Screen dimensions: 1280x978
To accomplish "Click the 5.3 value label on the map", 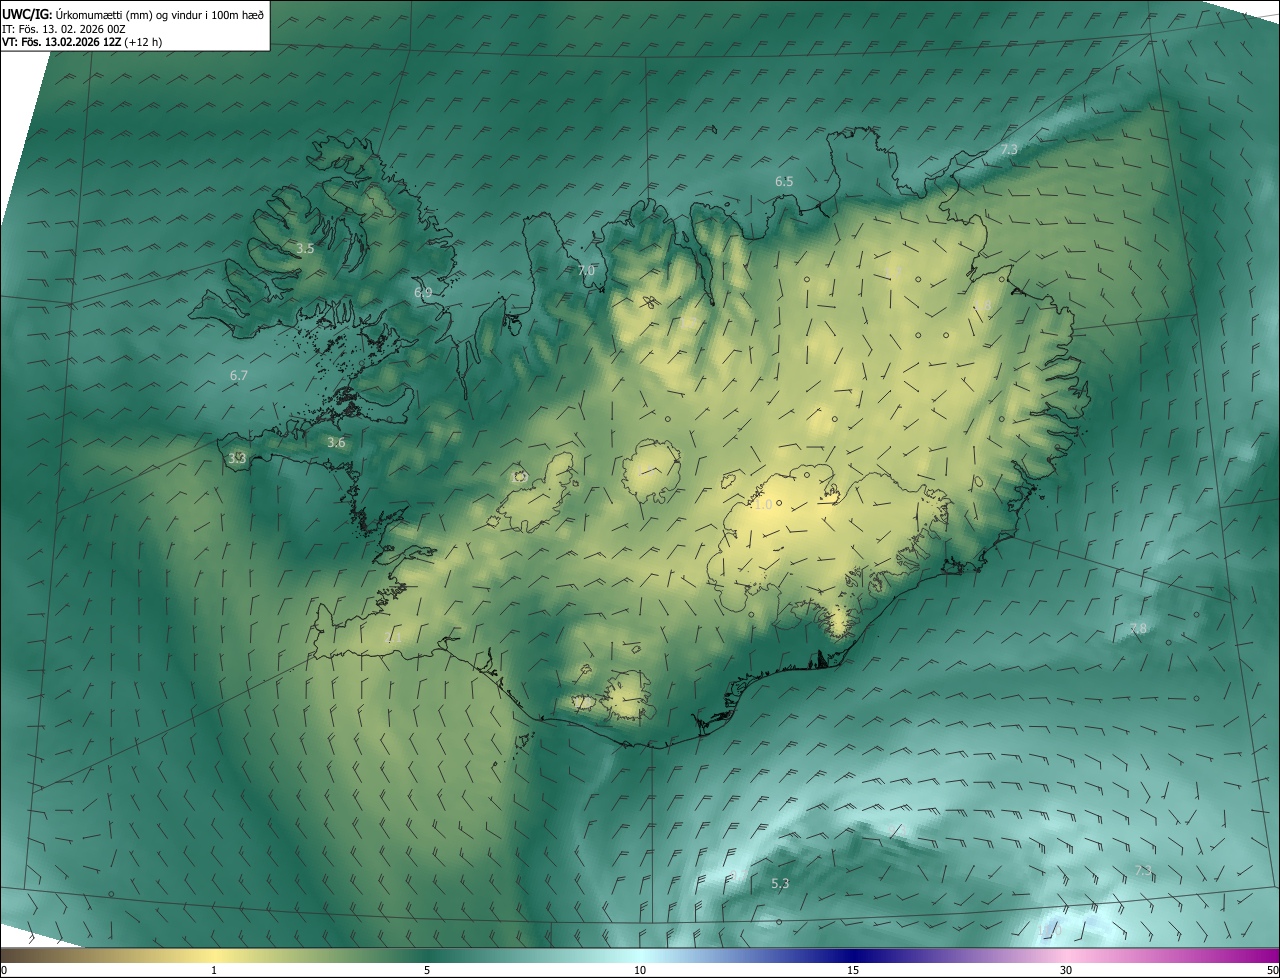I will coord(780,883).
